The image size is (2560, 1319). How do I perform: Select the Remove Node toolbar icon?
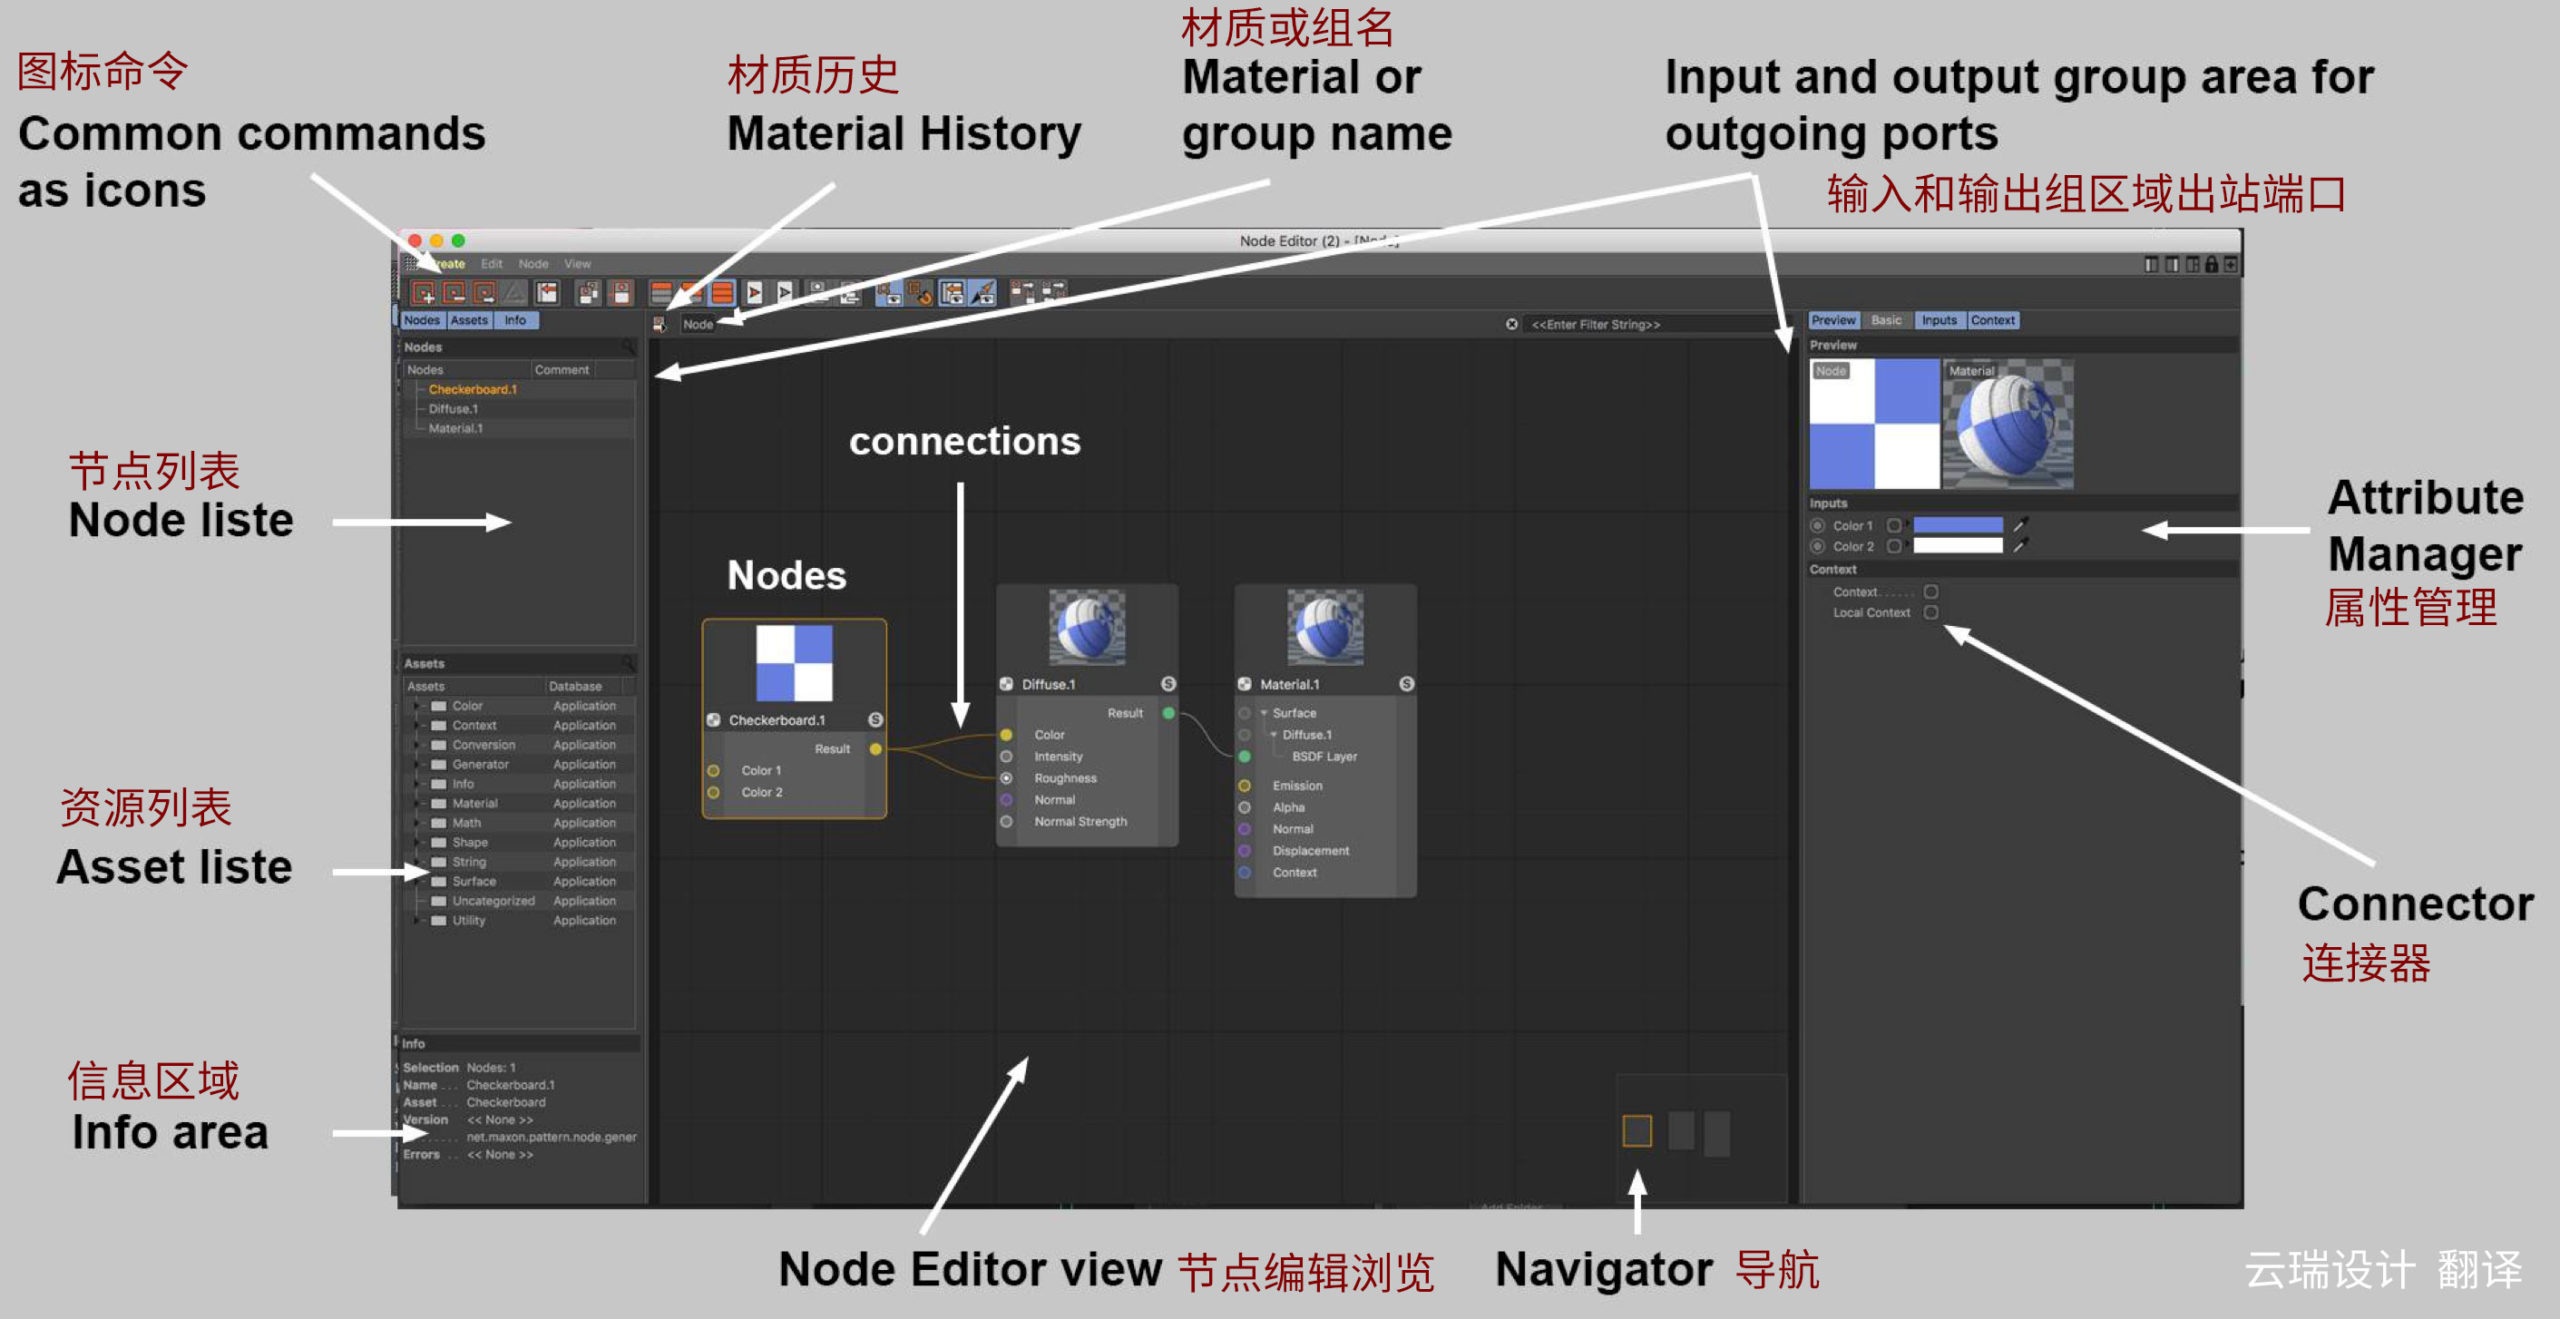click(x=453, y=292)
